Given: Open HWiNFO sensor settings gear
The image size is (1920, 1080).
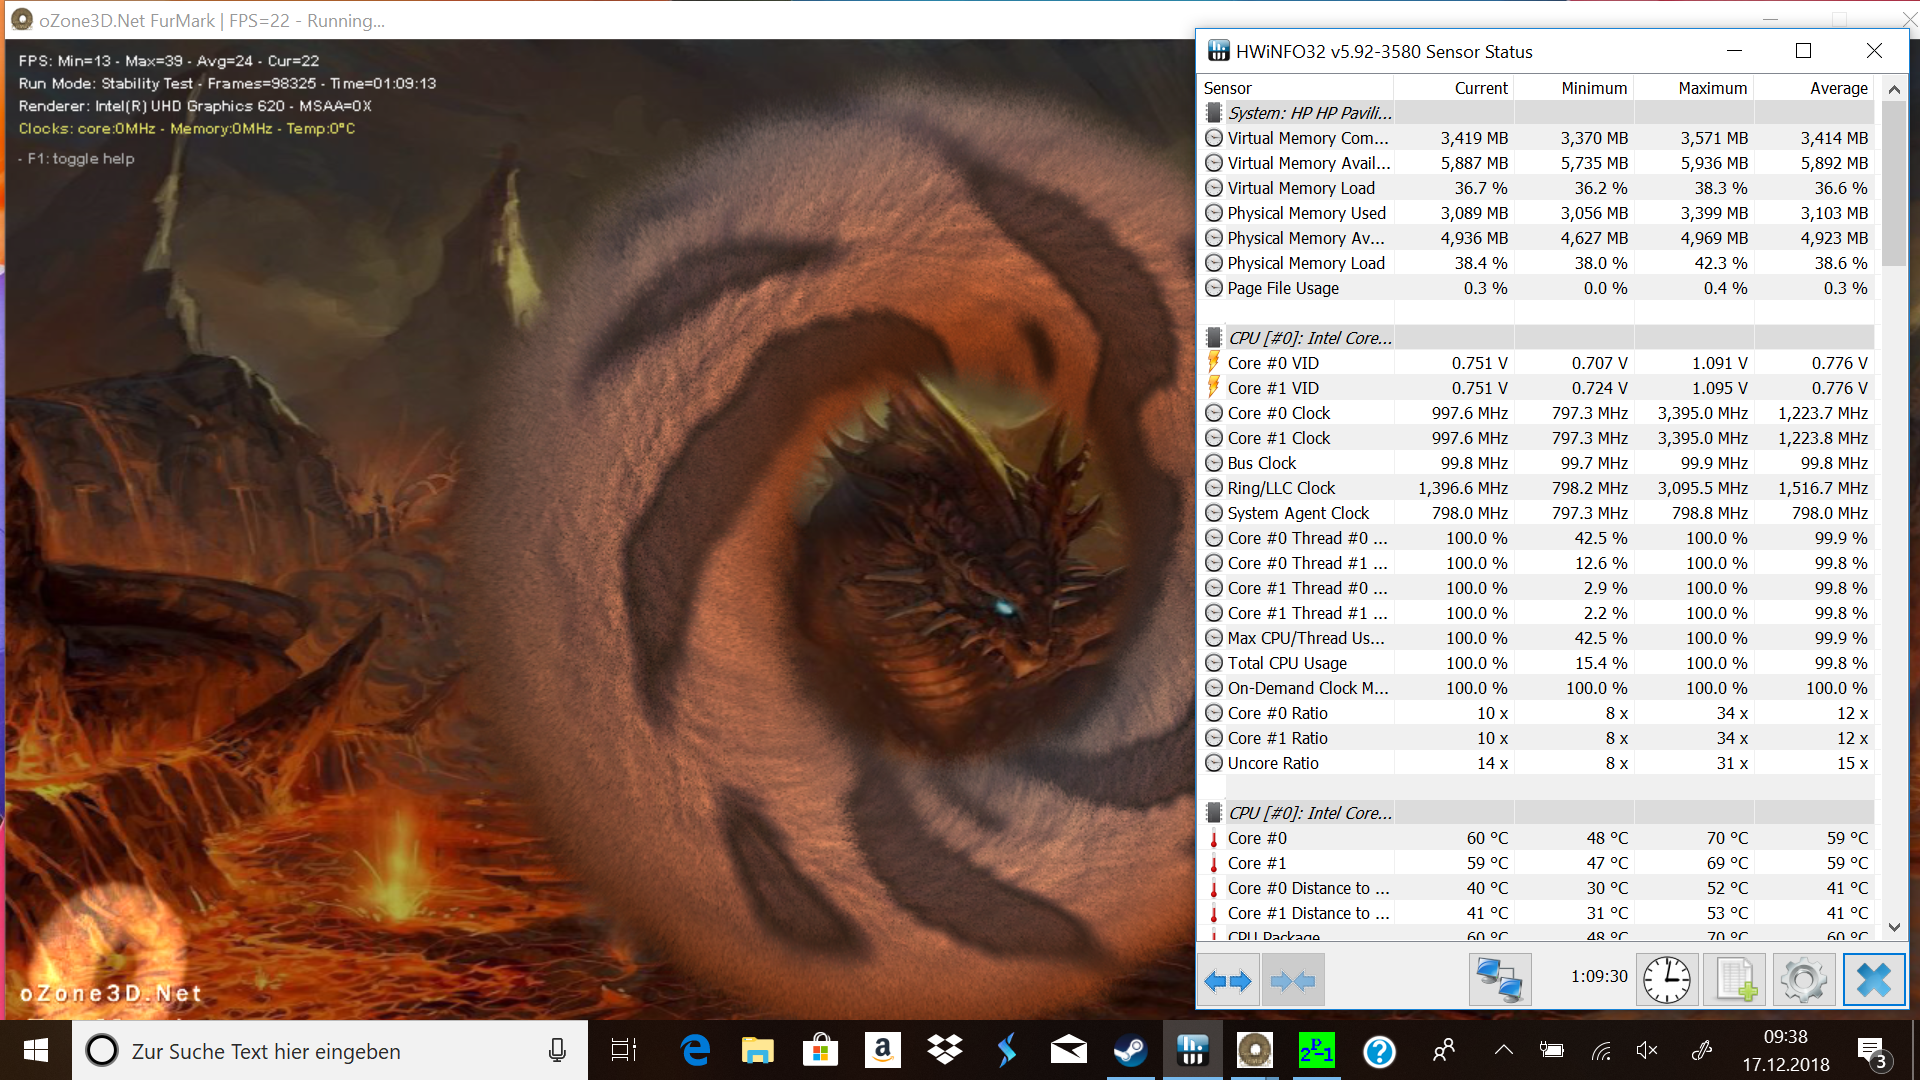Looking at the screenshot, I should (1804, 980).
